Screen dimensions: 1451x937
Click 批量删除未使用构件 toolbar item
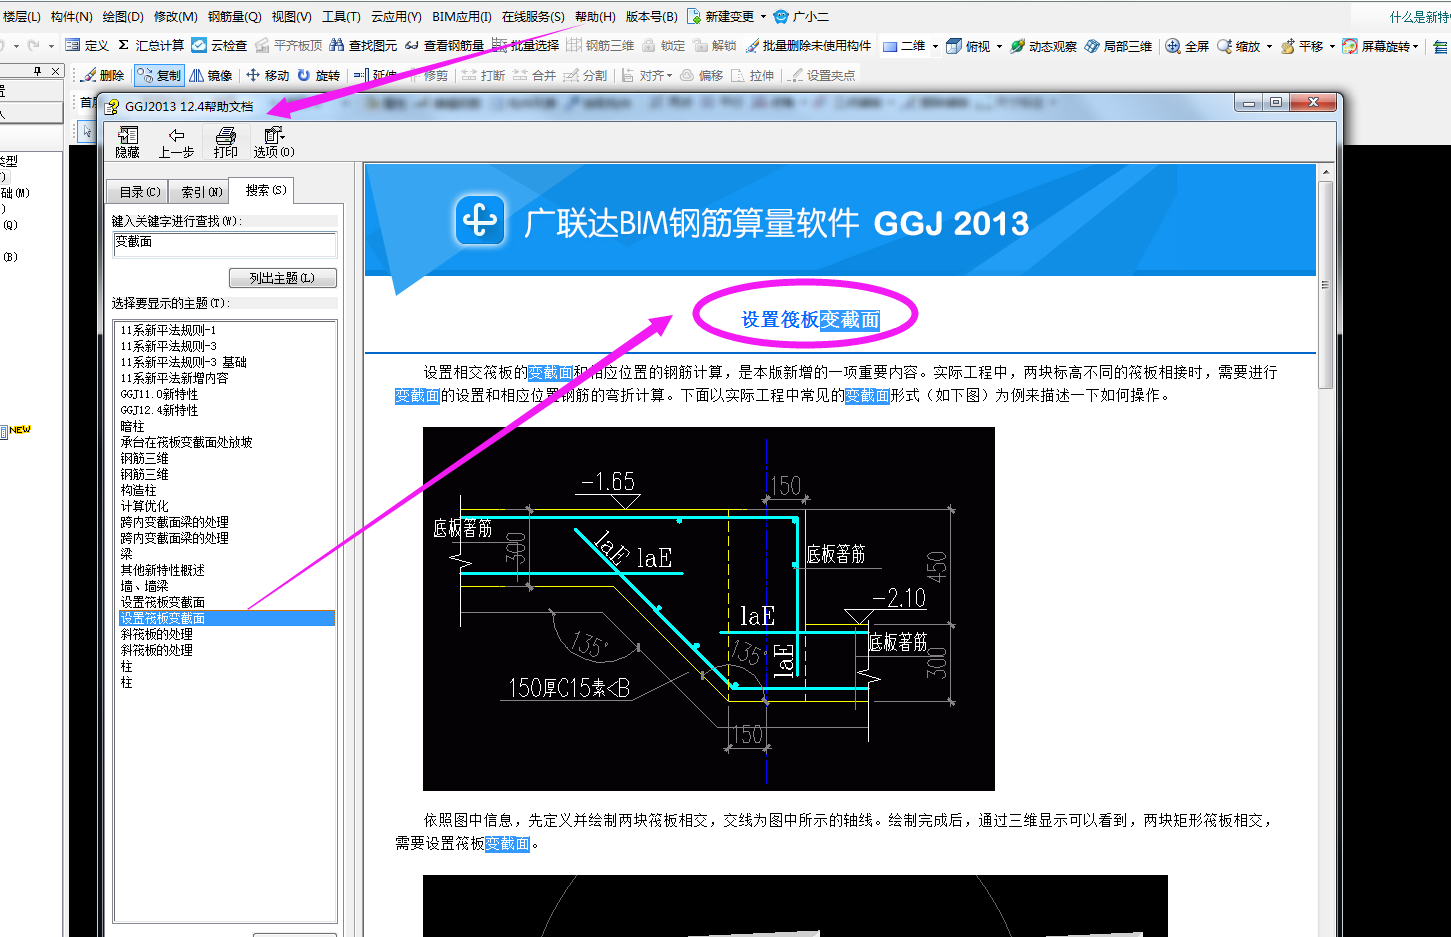tap(808, 46)
